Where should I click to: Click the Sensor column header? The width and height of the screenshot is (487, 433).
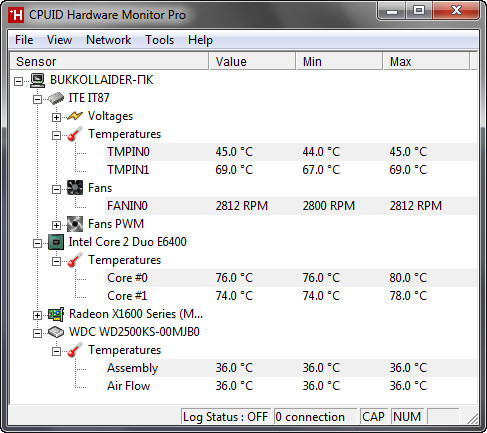[x=109, y=62]
